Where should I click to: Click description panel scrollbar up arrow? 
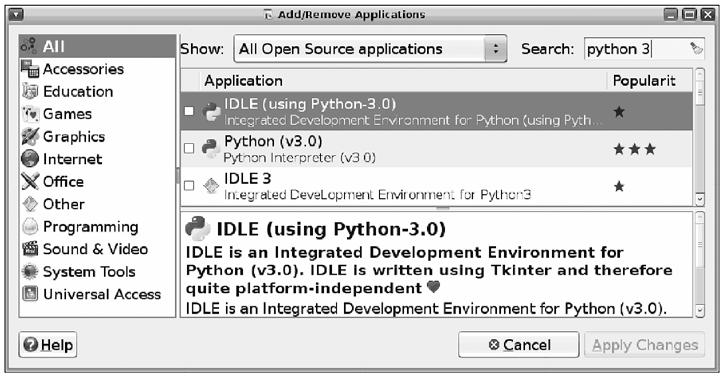pos(700,217)
